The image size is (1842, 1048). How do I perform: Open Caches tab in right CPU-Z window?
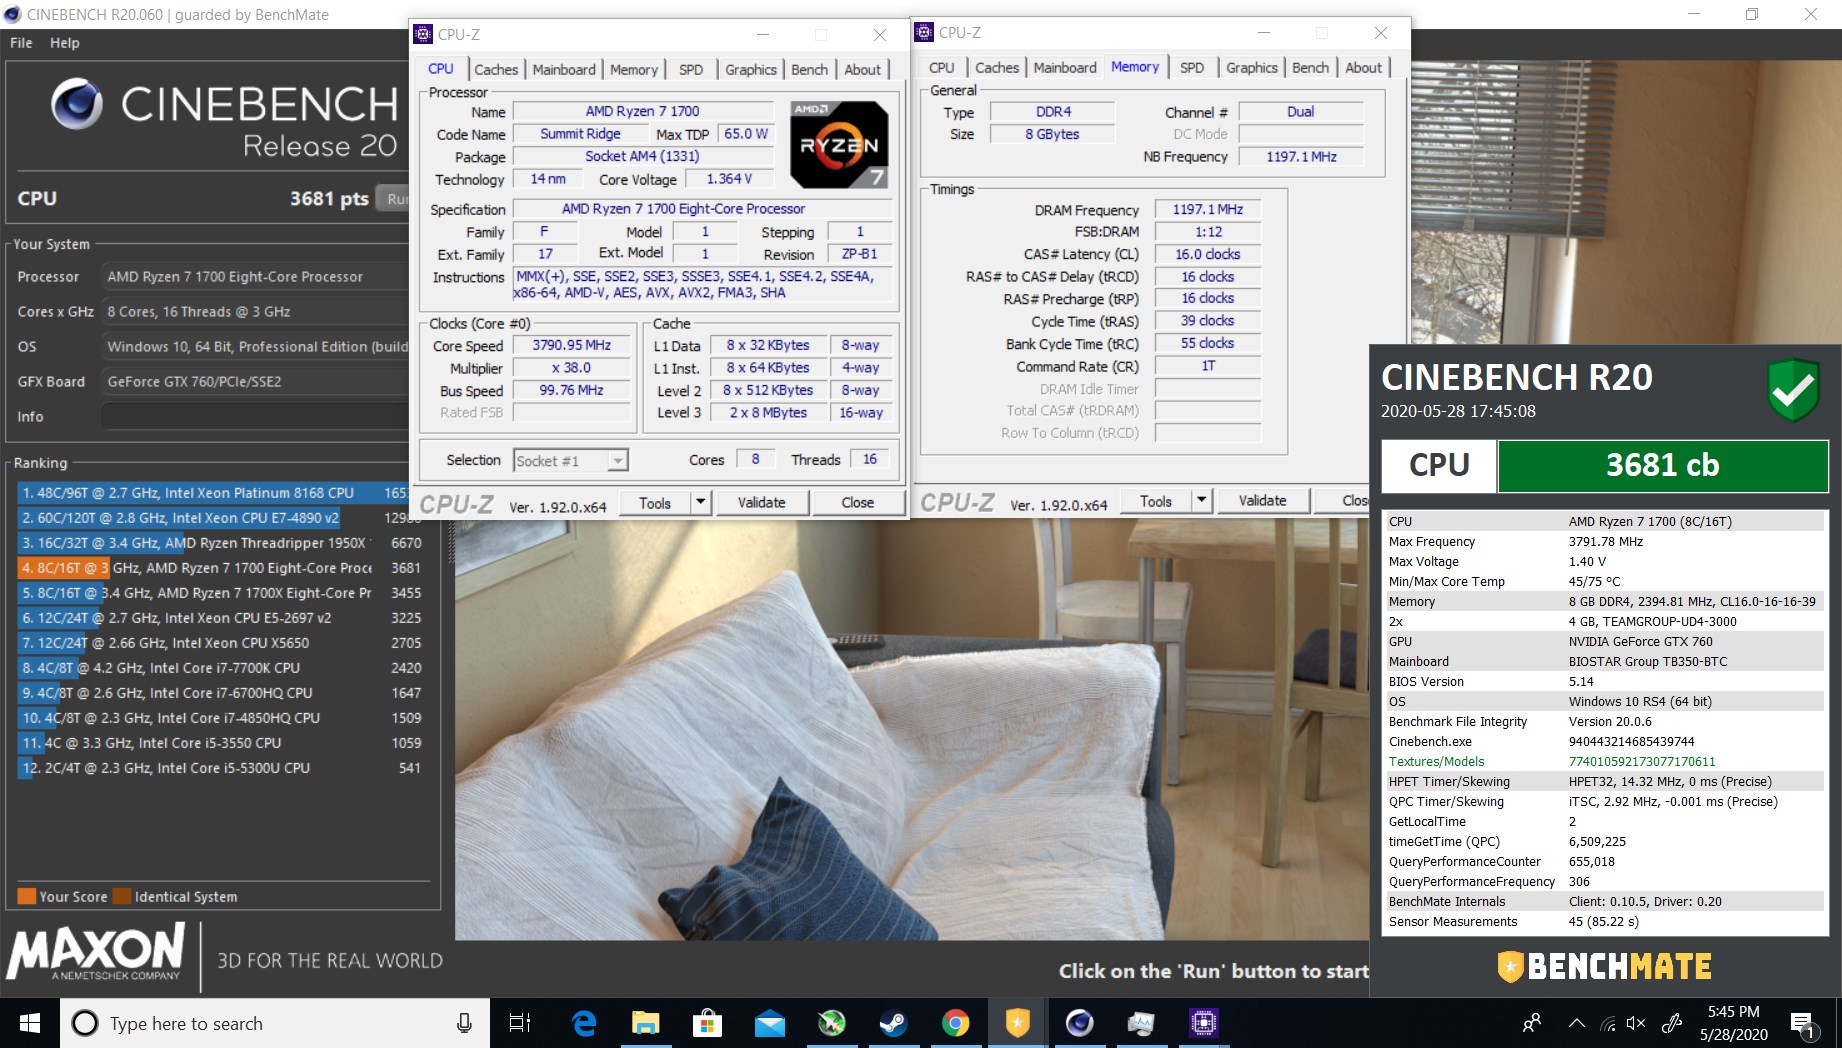click(x=997, y=67)
